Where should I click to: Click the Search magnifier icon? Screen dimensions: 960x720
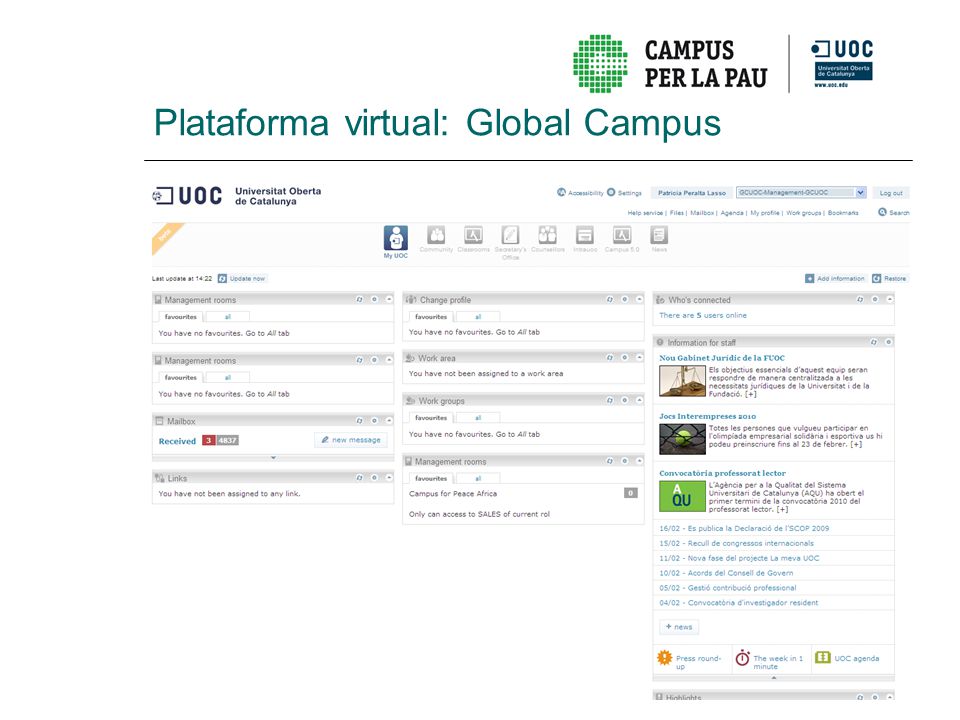882,212
